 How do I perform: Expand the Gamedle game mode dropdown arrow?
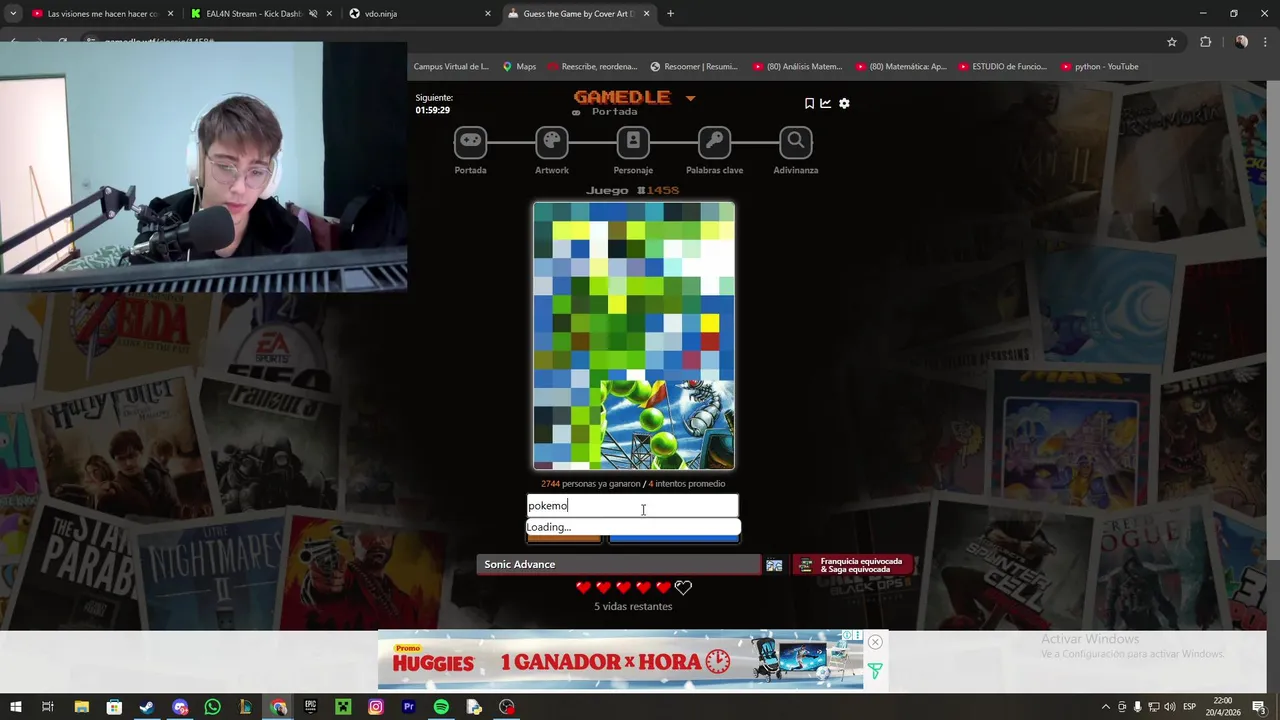click(x=690, y=98)
